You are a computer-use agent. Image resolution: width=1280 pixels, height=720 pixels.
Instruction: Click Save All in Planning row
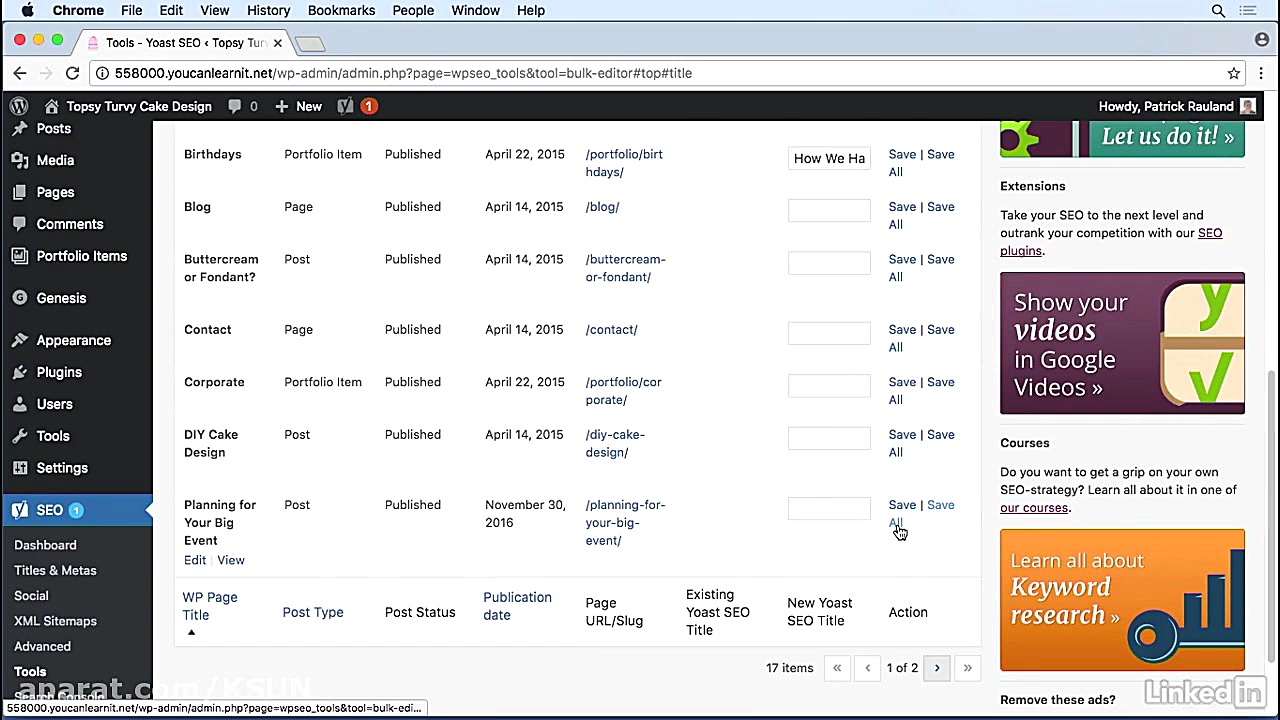pyautogui.click(x=922, y=513)
